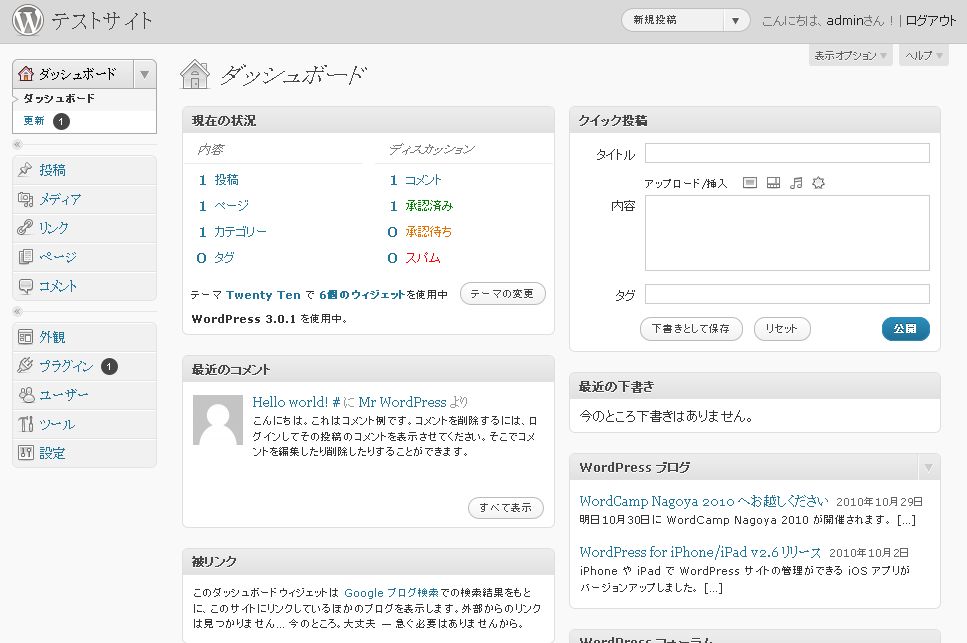Click the speech bubble icon beside コメント
This screenshot has height=643, width=967.
[25, 285]
